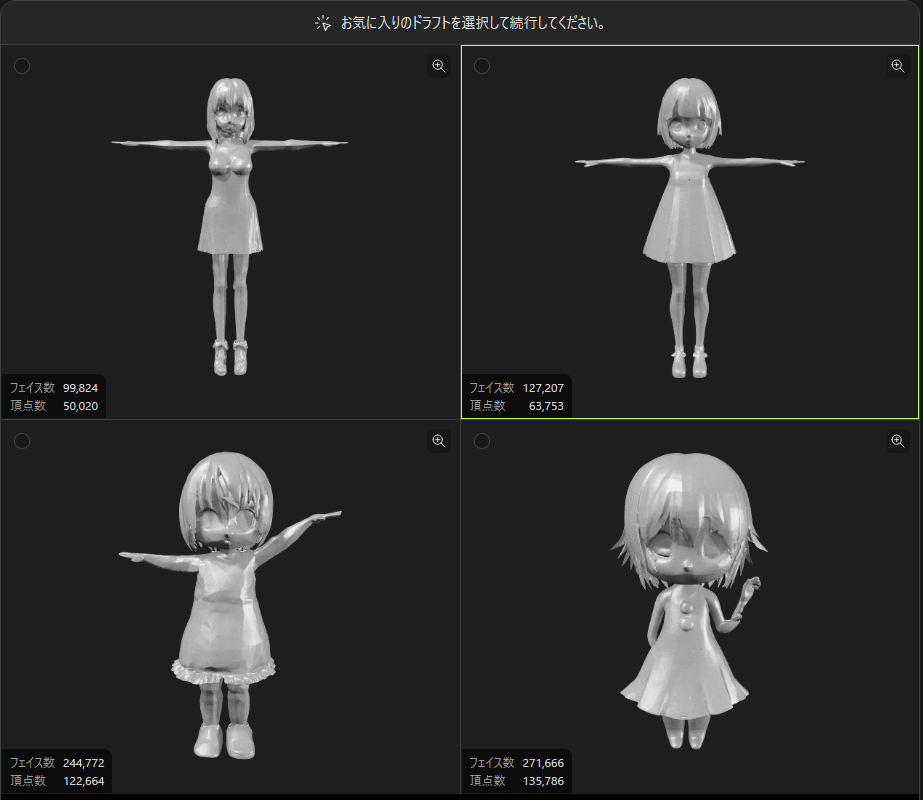Click the face count 127,207 value
The width and height of the screenshot is (923, 800).
(543, 388)
